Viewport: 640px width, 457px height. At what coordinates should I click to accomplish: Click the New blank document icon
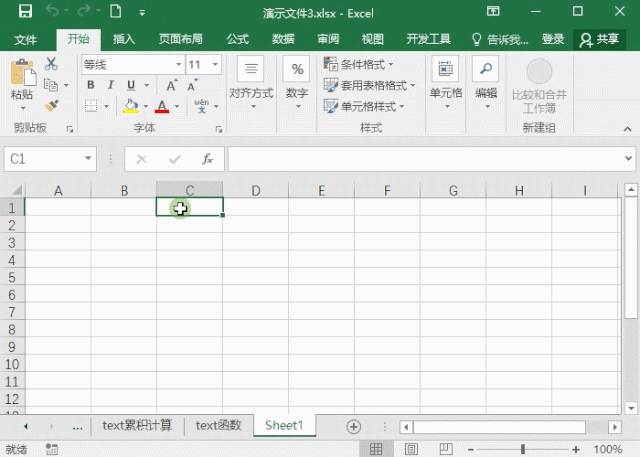point(116,11)
